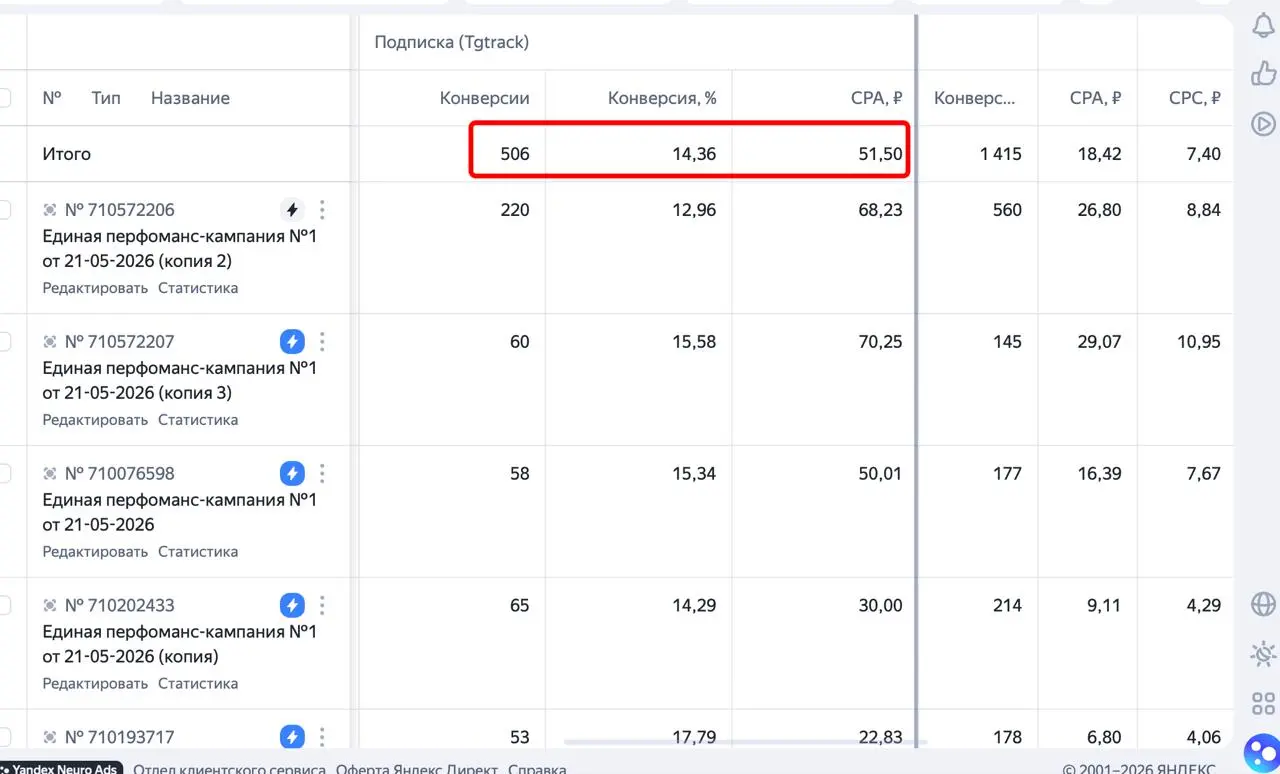Tick checkbox for campaign 710202433 row

pyautogui.click(x=4, y=605)
